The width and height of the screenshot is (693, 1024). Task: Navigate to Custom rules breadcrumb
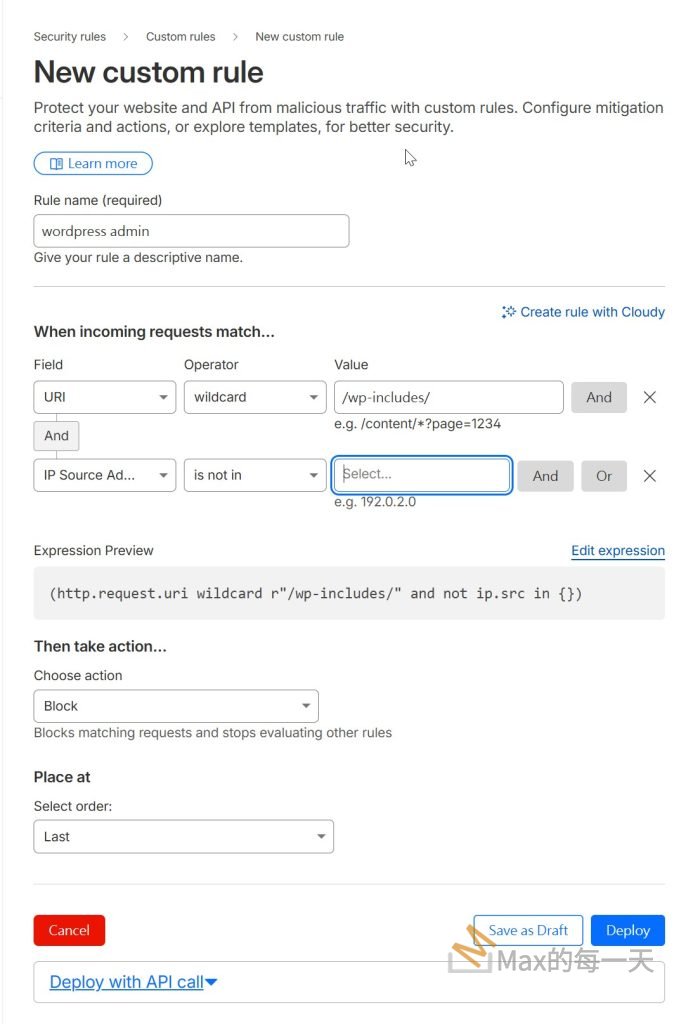pyautogui.click(x=180, y=37)
